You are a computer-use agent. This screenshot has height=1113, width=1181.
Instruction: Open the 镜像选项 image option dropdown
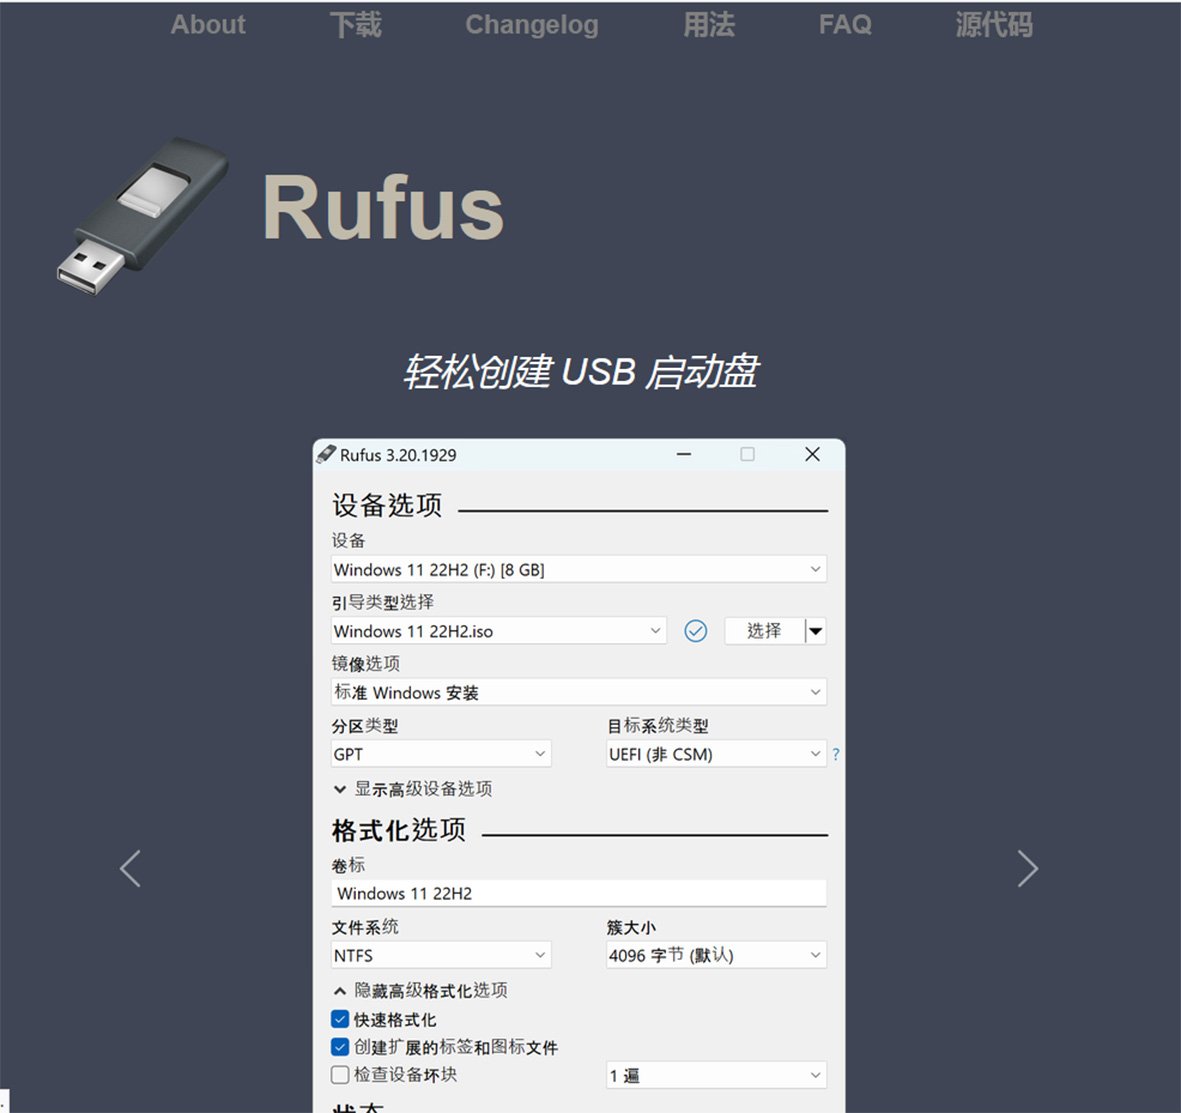(x=578, y=692)
